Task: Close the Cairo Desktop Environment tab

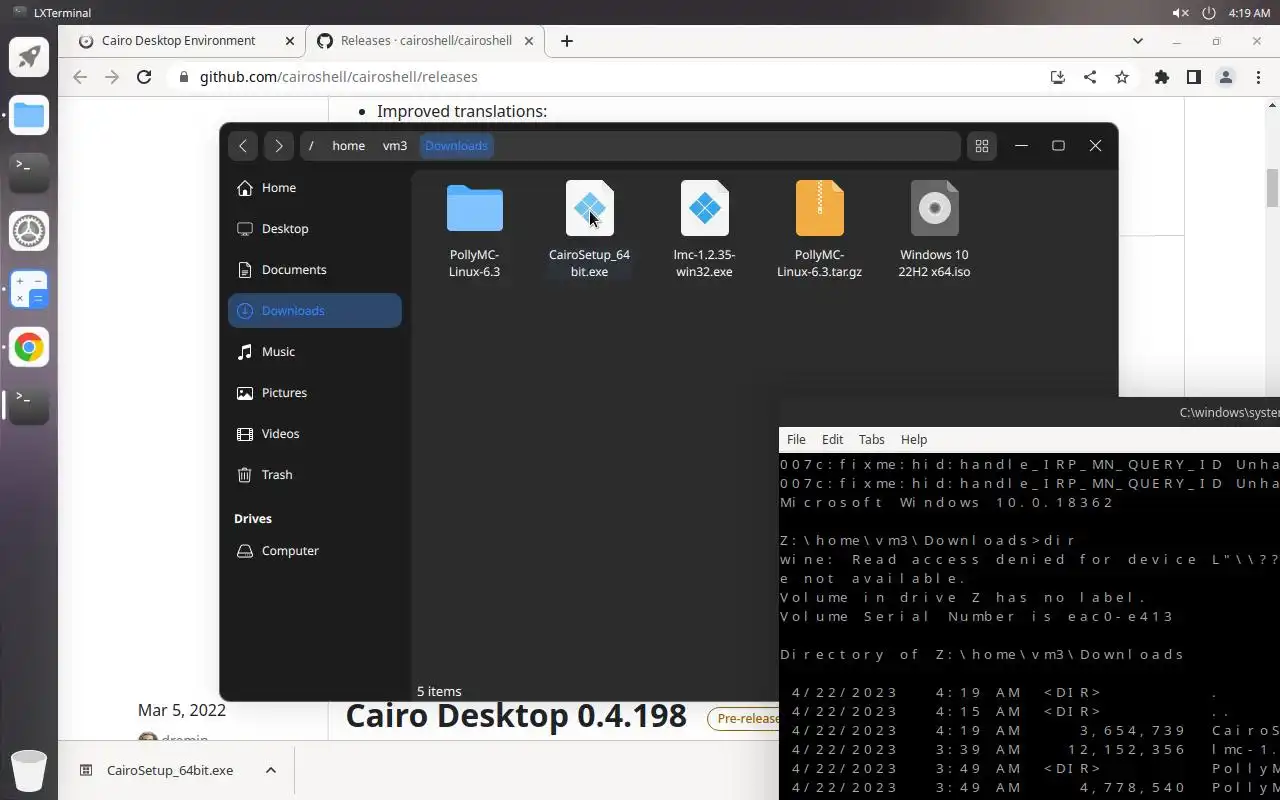Action: [290, 41]
